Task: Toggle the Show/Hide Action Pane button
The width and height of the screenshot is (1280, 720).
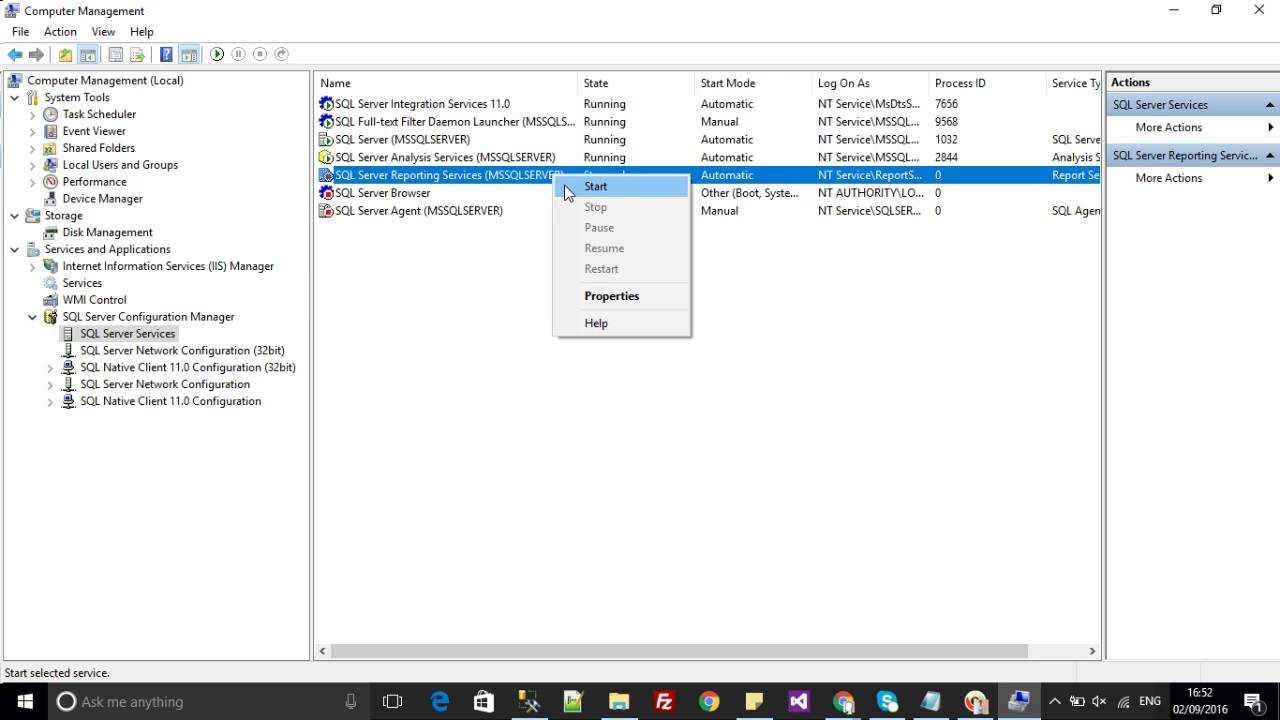Action: point(188,54)
